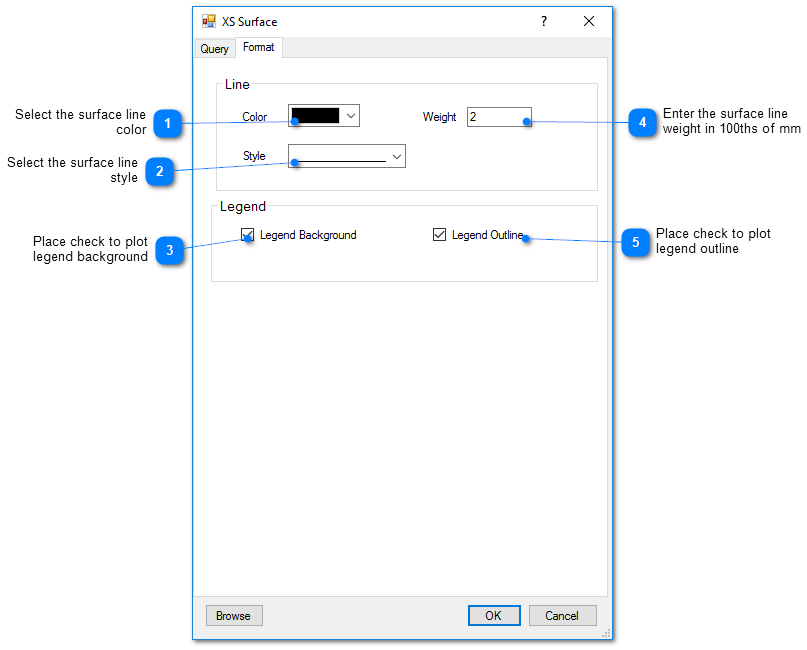Screen dimensions: 807x650
Task: Click the Weight input field
Action: pos(499,117)
